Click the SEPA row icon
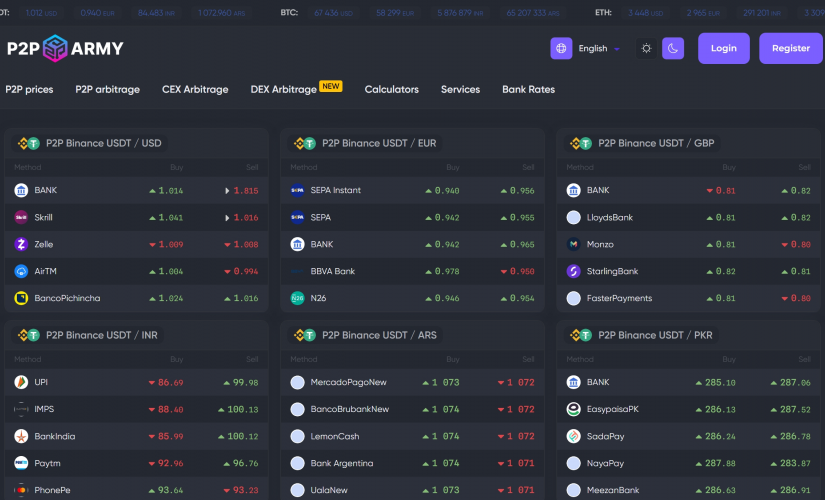This screenshot has height=500, width=825. [297, 217]
